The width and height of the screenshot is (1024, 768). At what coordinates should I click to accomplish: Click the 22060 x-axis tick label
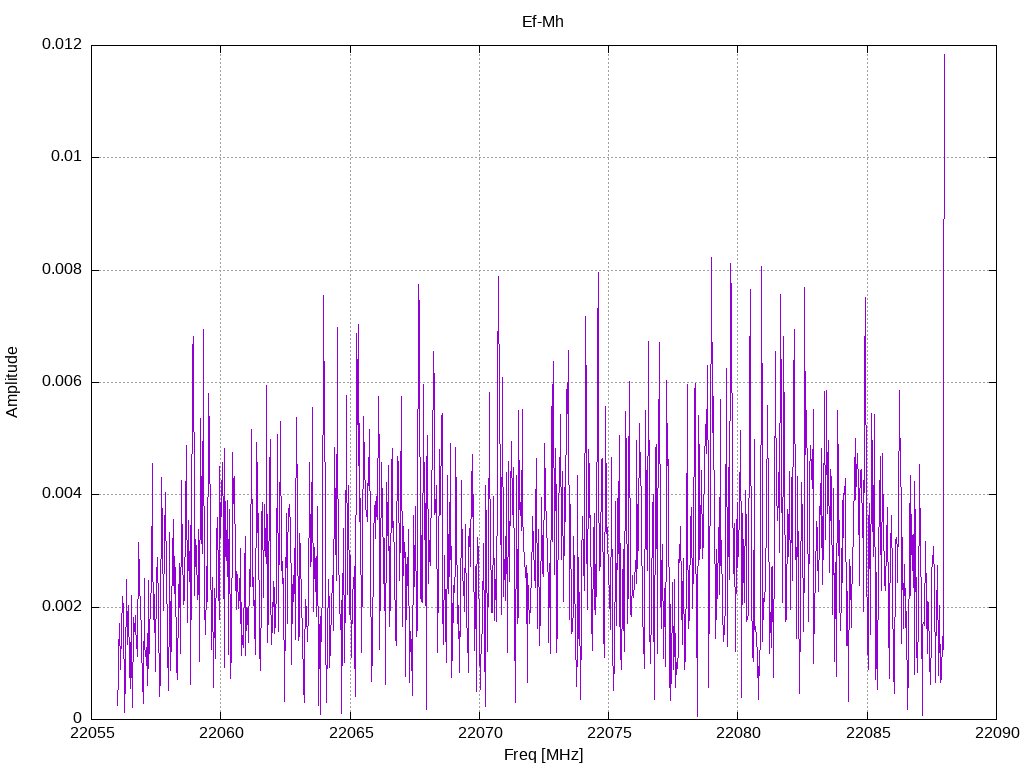[221, 733]
